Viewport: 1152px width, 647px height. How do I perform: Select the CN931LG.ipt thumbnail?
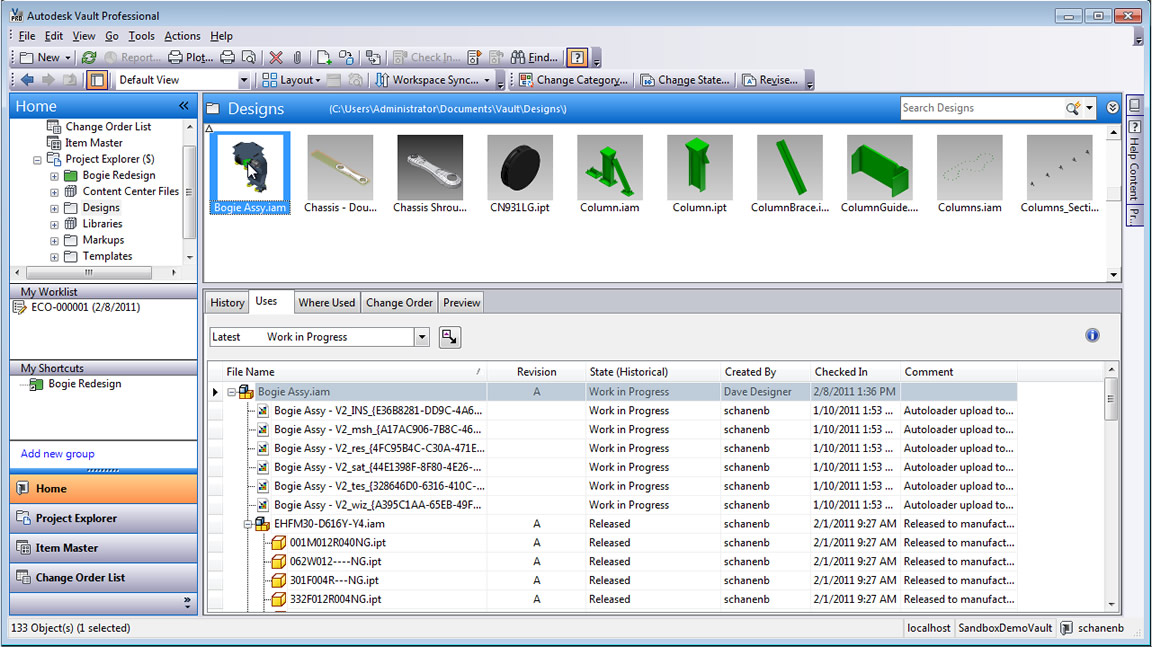coord(519,174)
